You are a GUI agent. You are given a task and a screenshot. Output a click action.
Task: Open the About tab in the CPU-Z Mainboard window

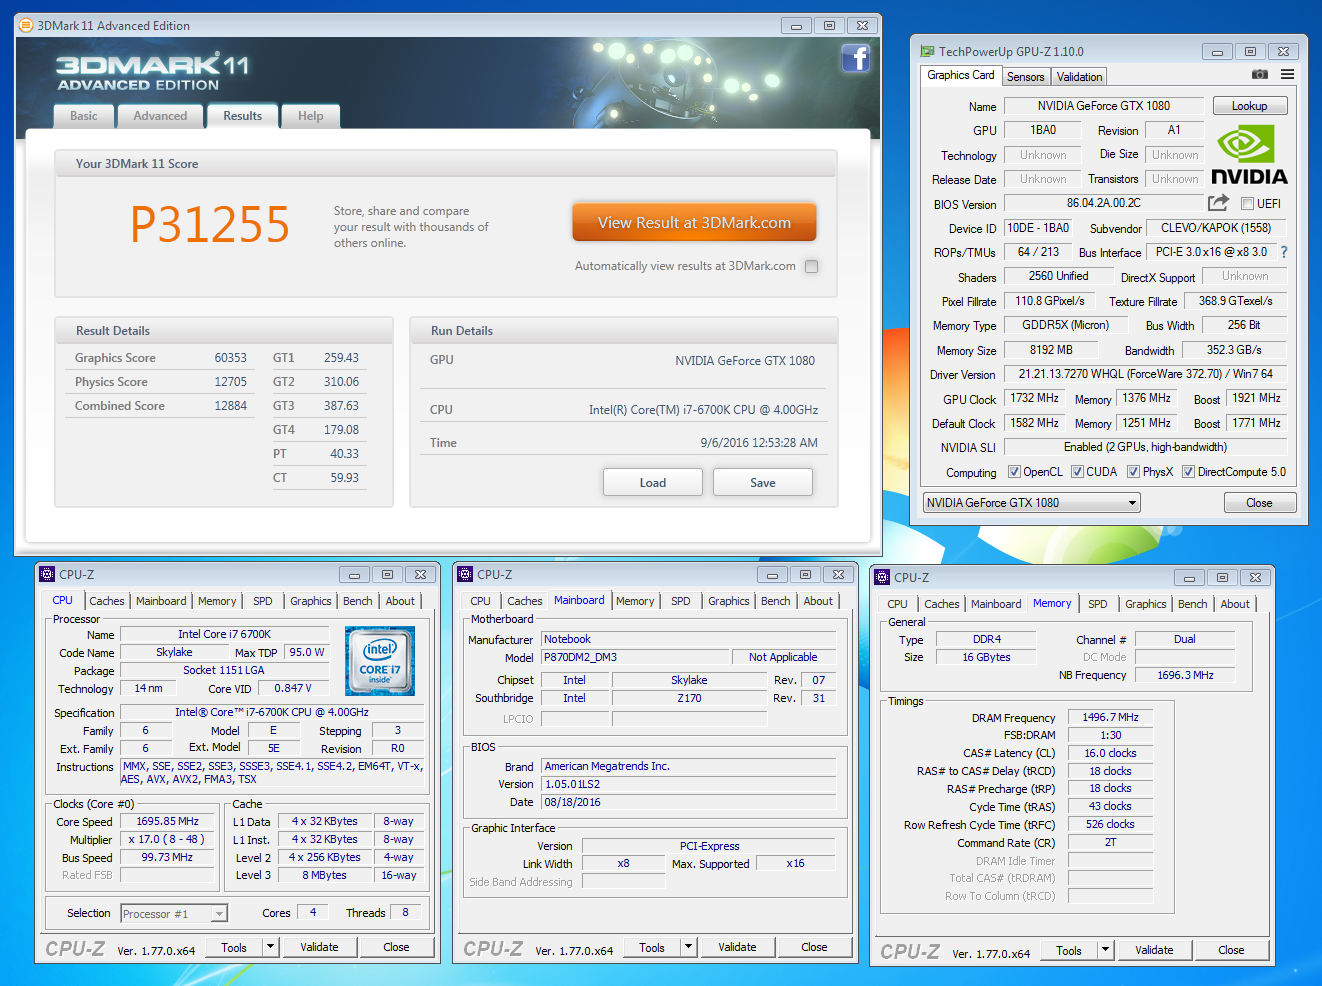click(x=818, y=601)
